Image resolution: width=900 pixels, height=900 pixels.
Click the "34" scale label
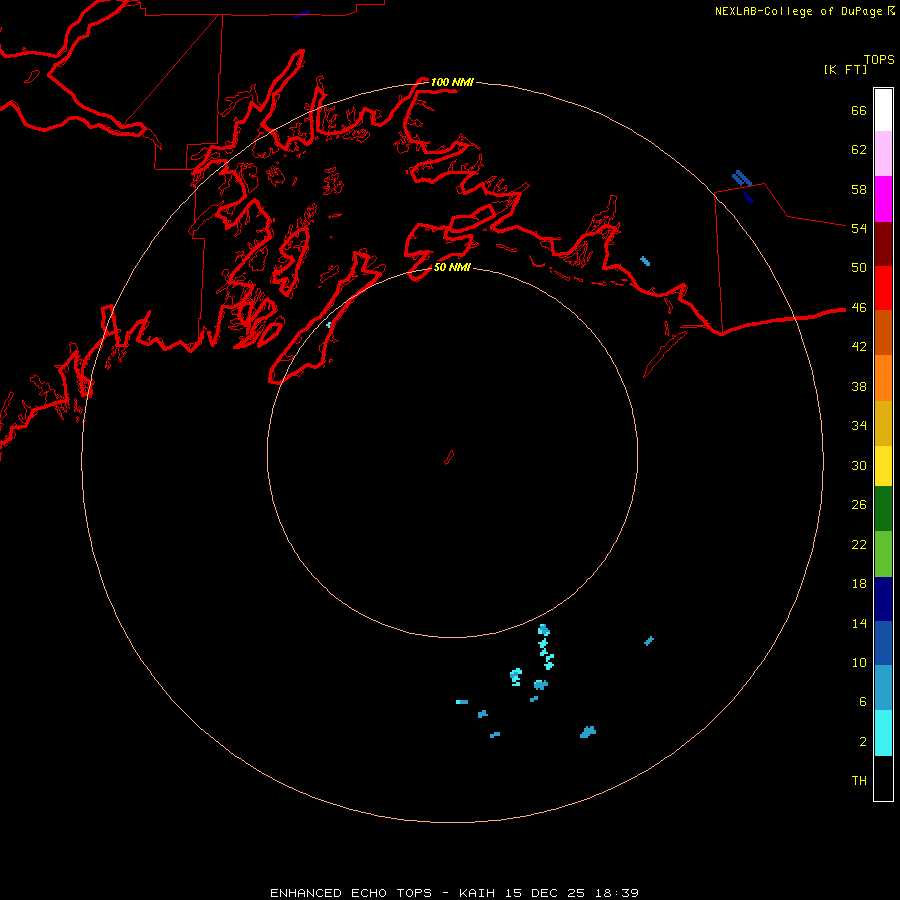click(x=859, y=426)
